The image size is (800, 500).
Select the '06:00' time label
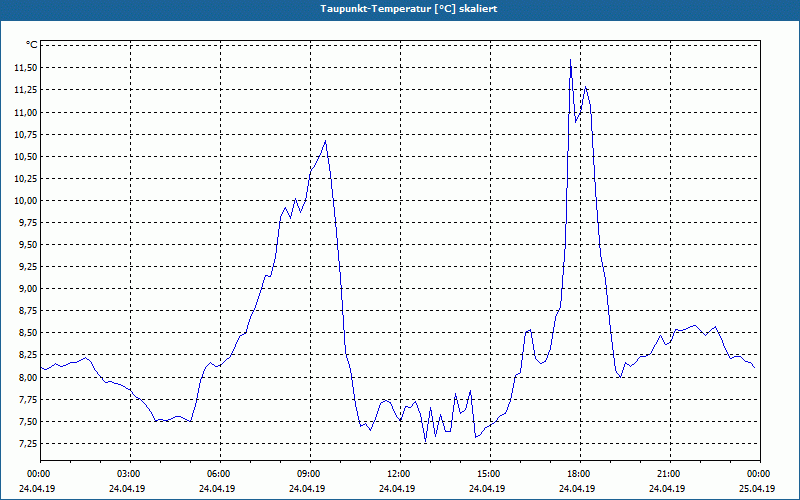click(220, 474)
